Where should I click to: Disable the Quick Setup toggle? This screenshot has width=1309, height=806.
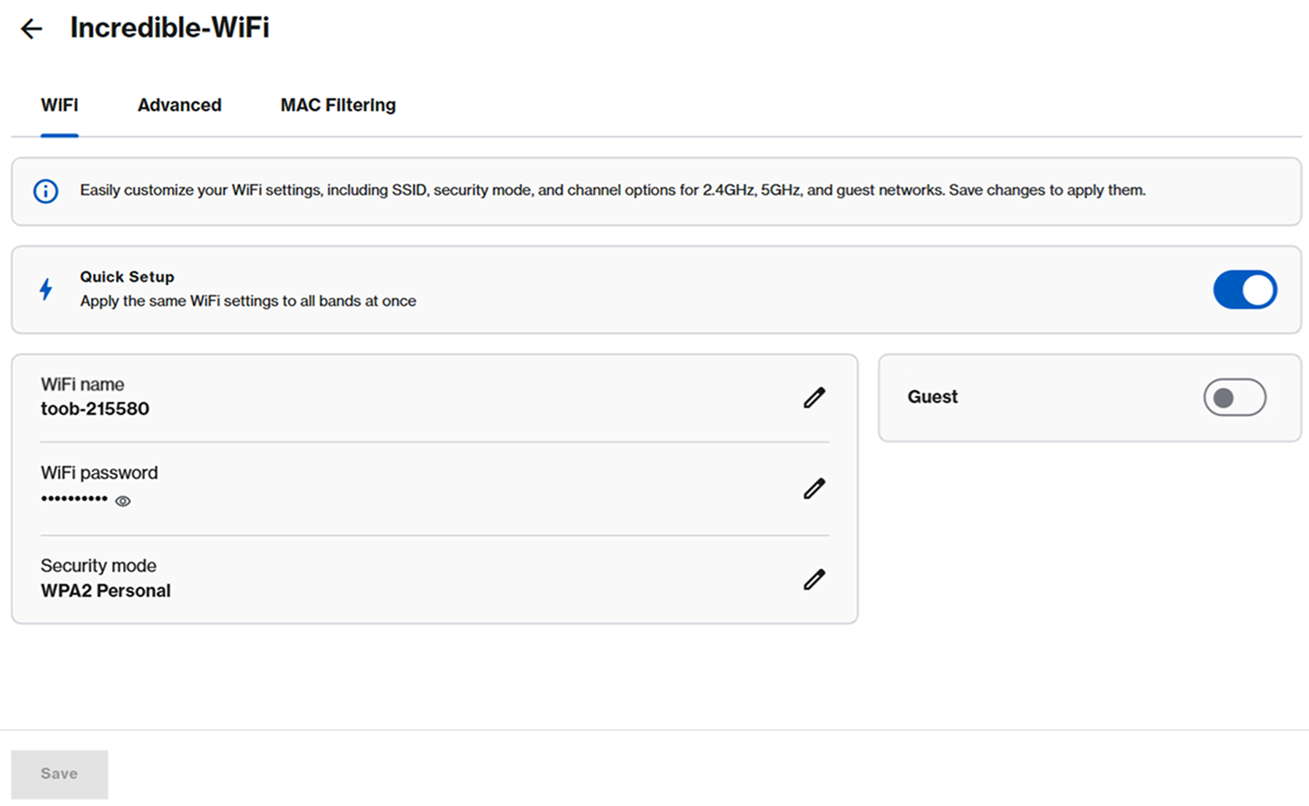[x=1244, y=289]
